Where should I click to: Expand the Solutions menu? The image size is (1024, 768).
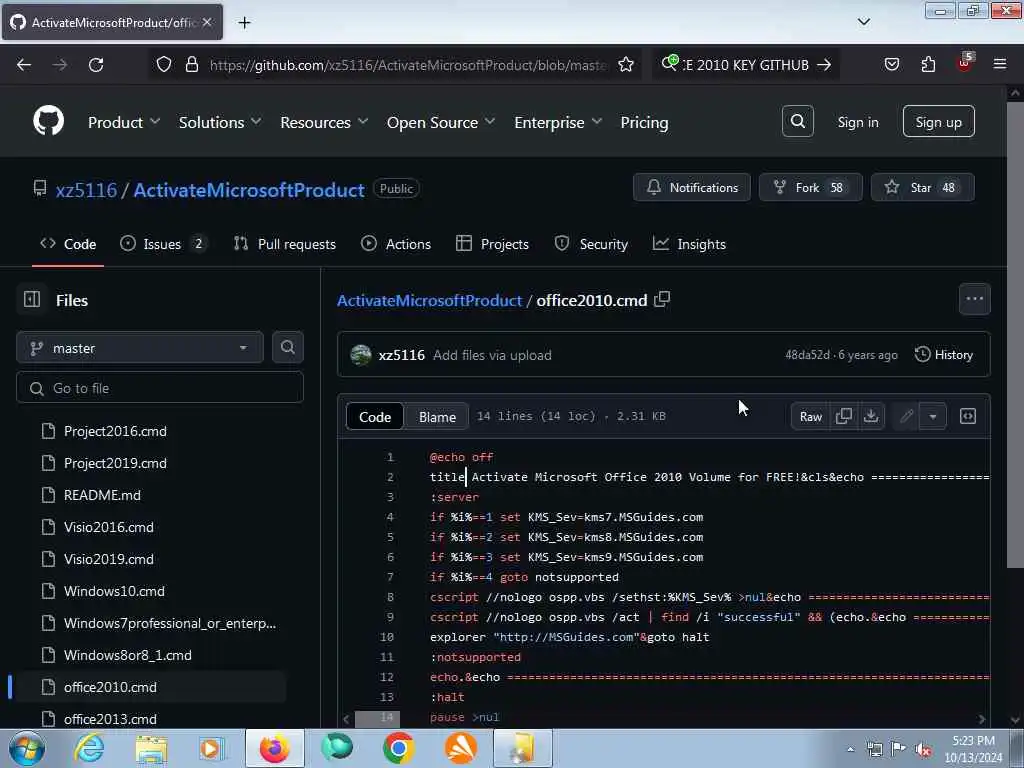[220, 122]
